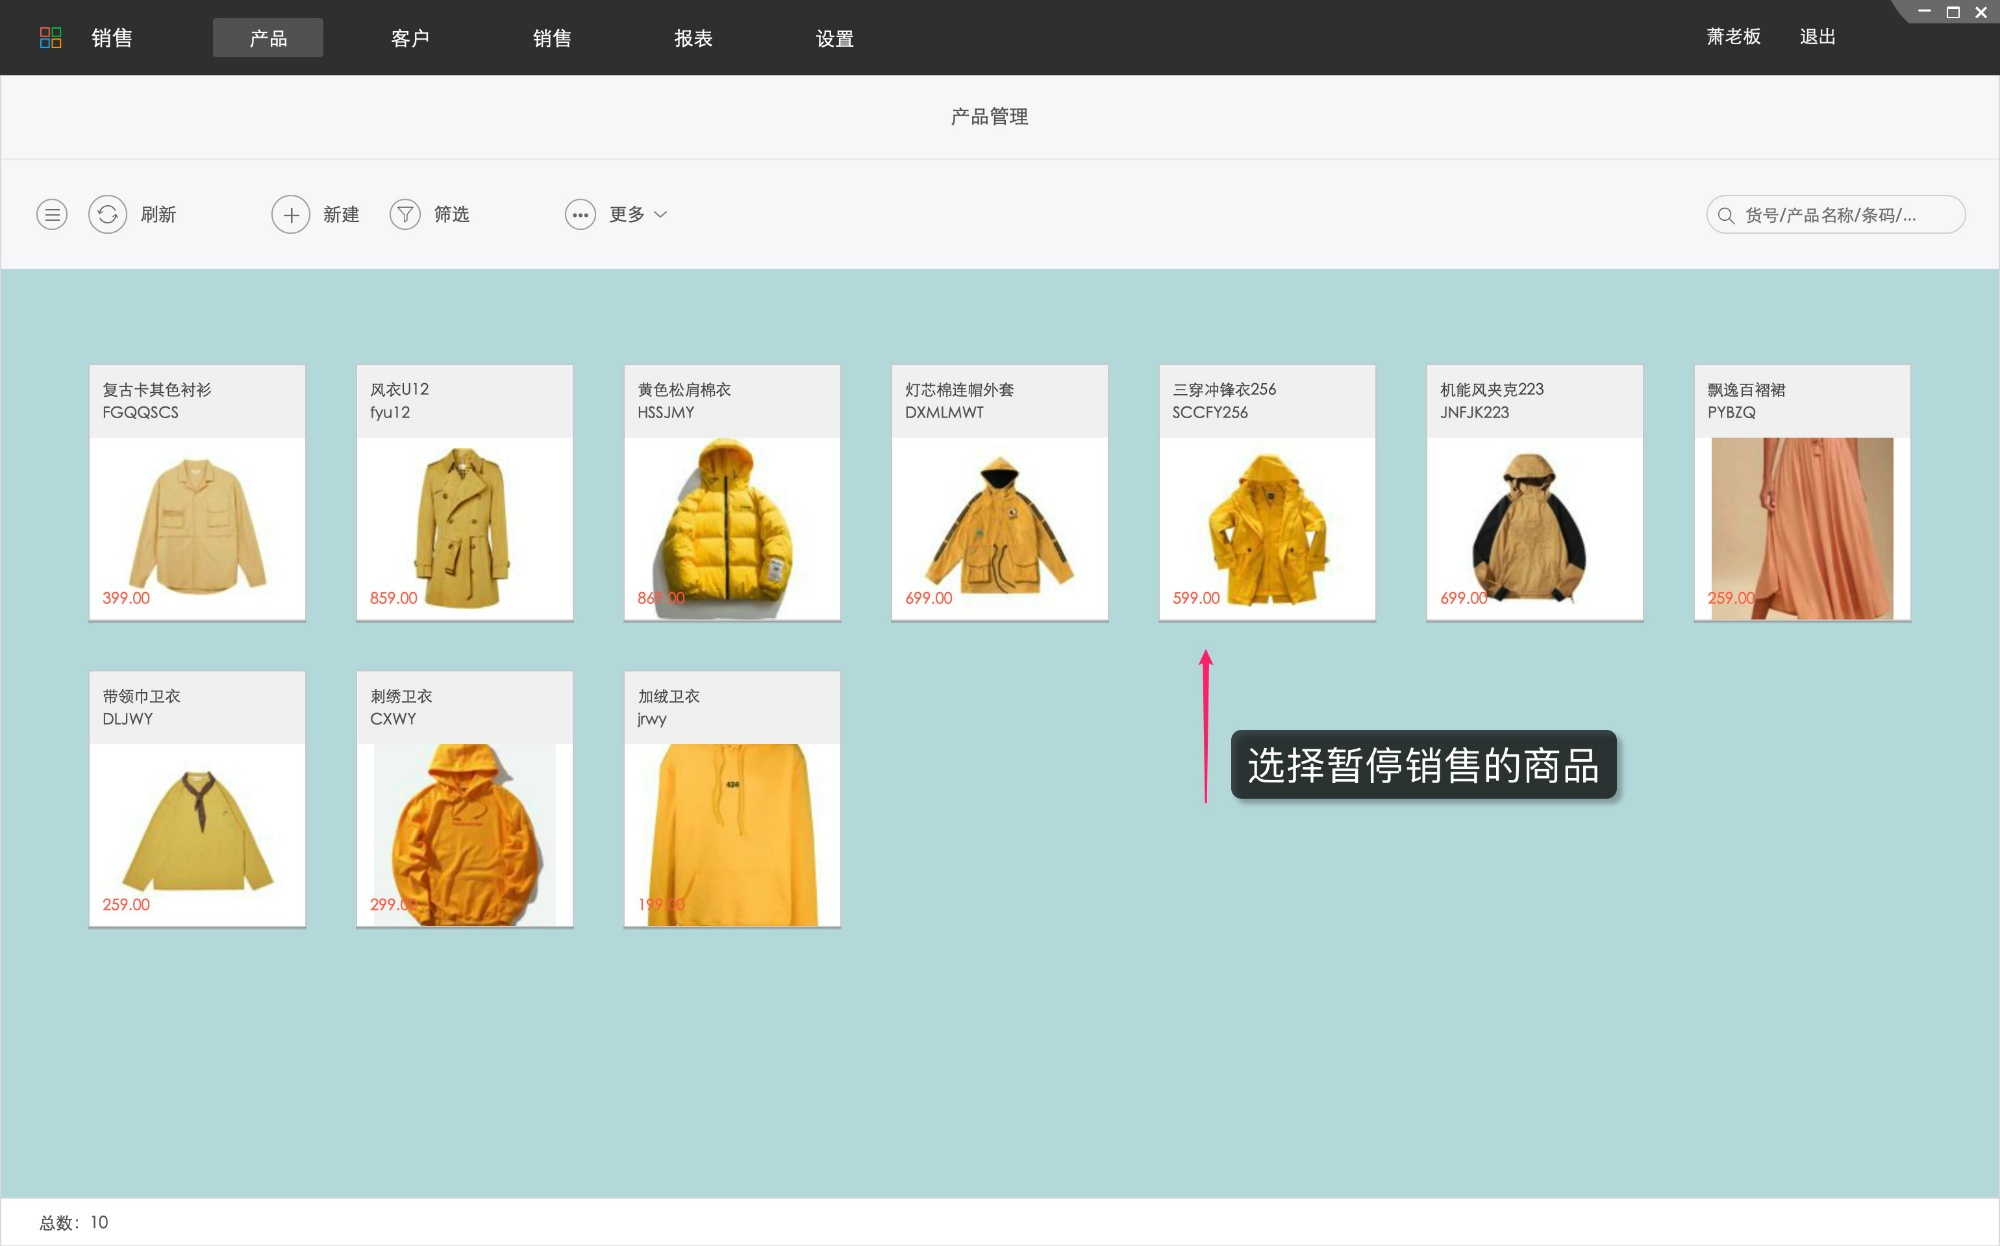The image size is (2000, 1246).
Task: Click the colorful grid app logo
Action: pyautogui.click(x=51, y=37)
